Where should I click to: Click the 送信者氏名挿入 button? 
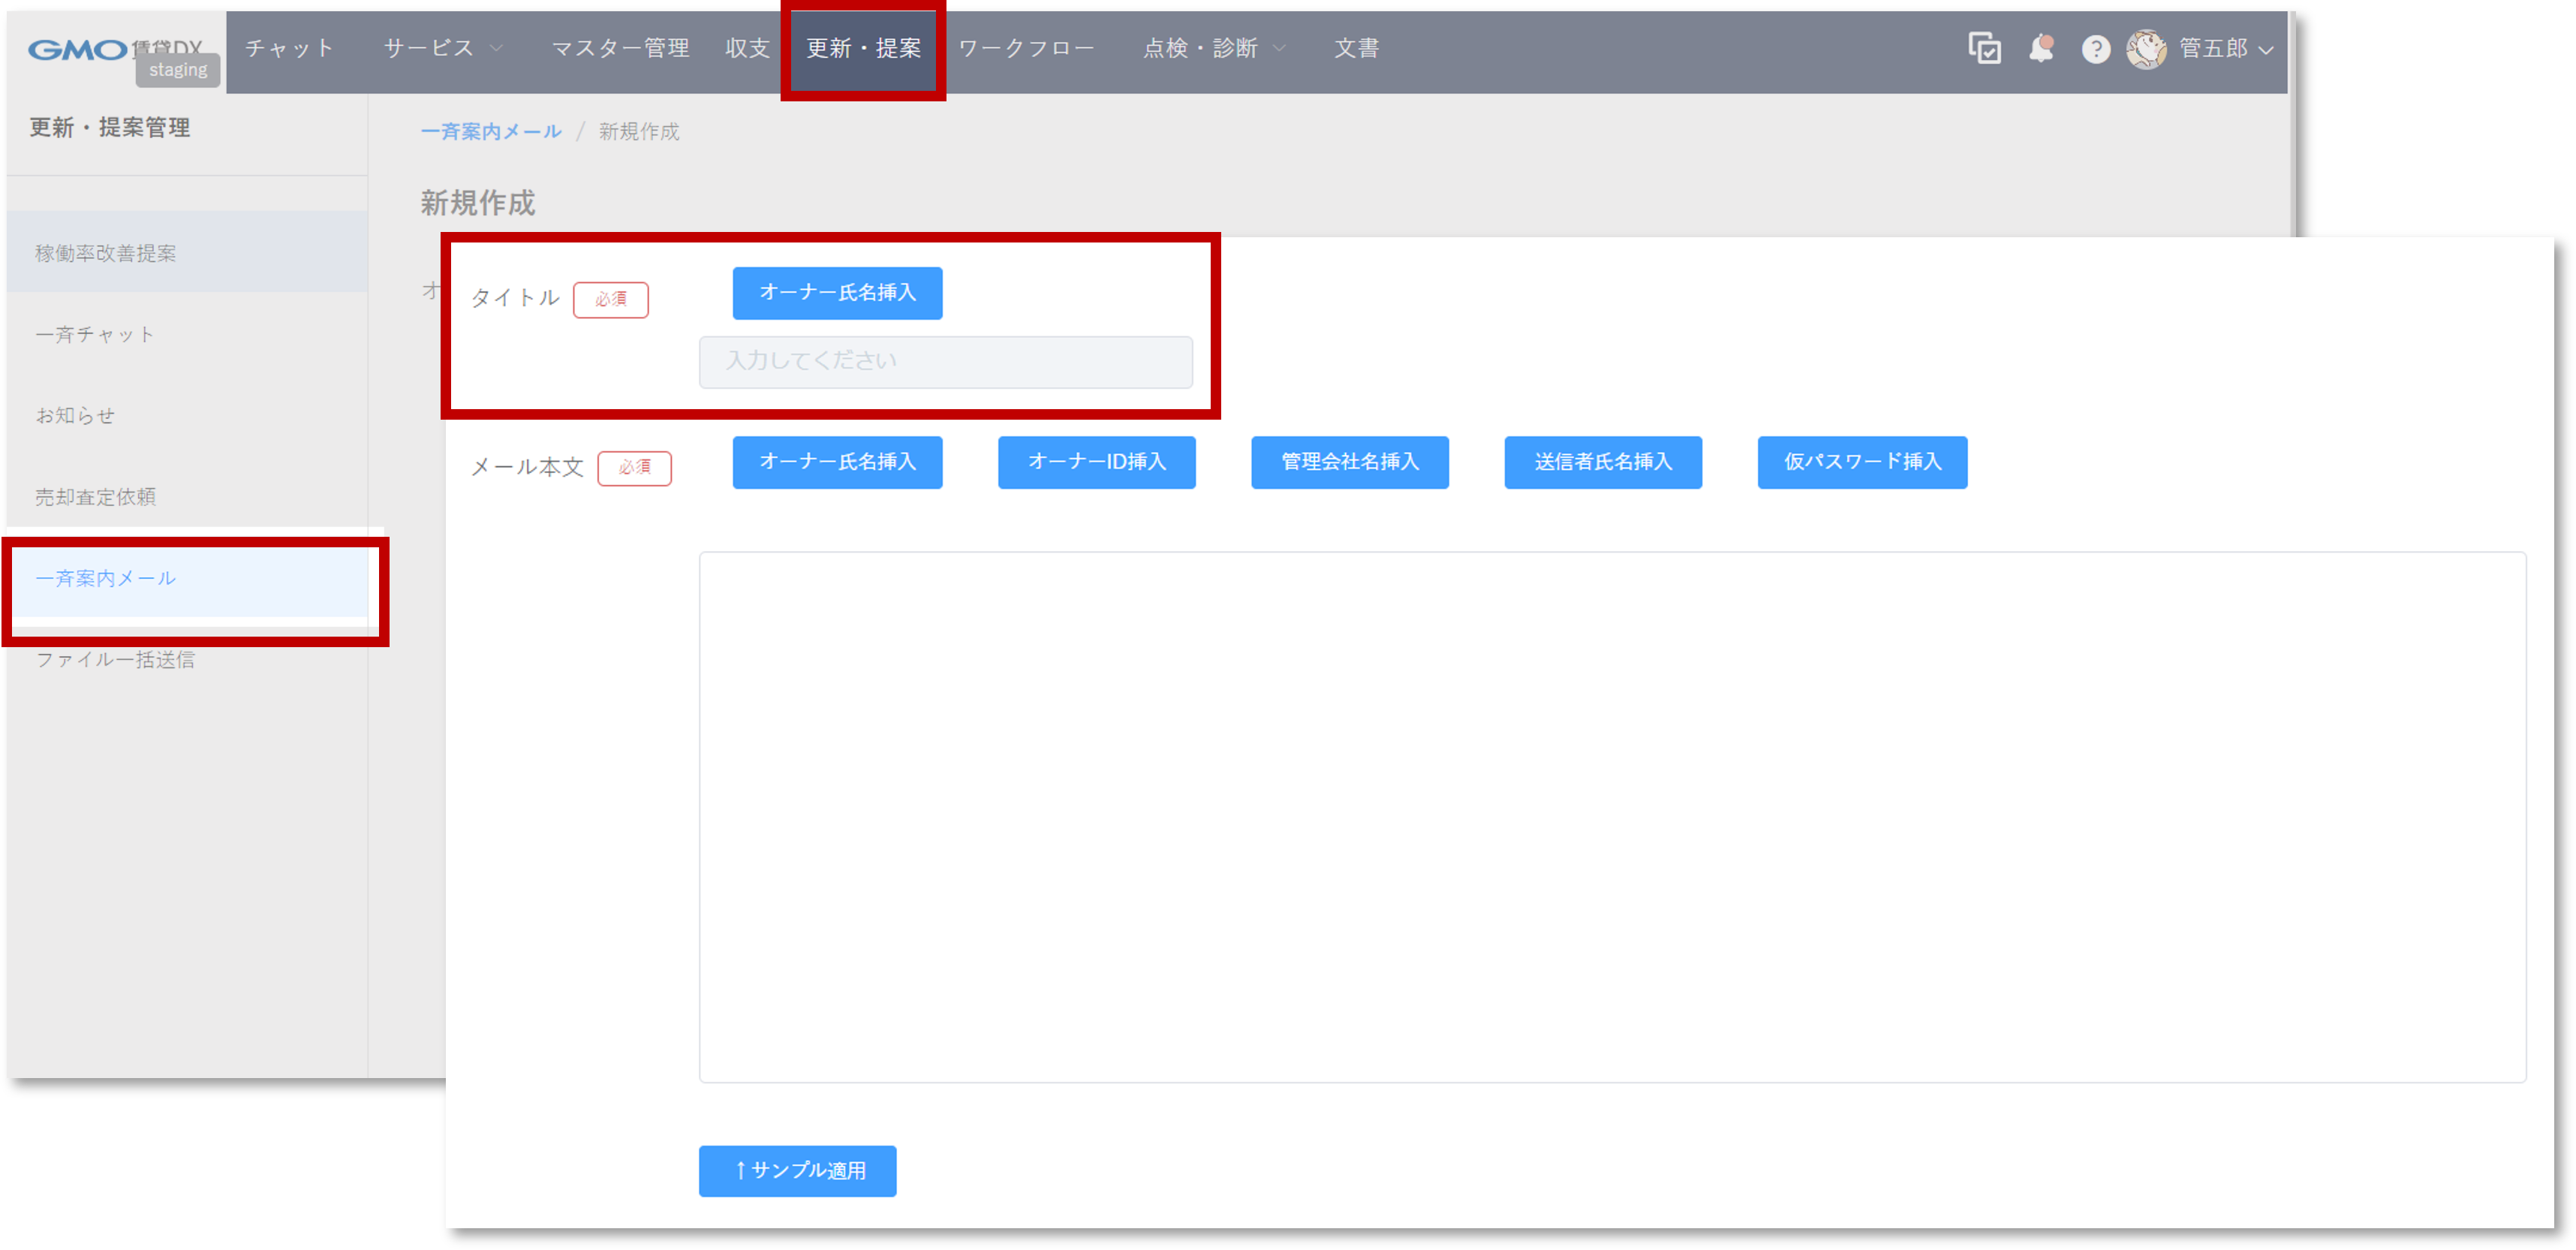pos(1602,462)
